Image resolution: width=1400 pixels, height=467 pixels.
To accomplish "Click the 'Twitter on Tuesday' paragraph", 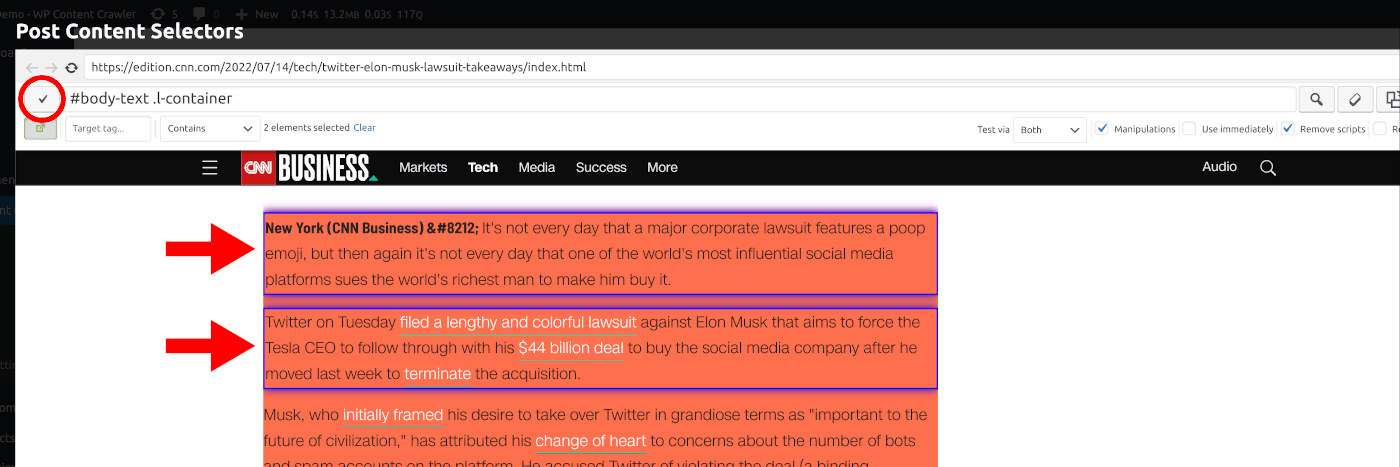I will (600, 348).
